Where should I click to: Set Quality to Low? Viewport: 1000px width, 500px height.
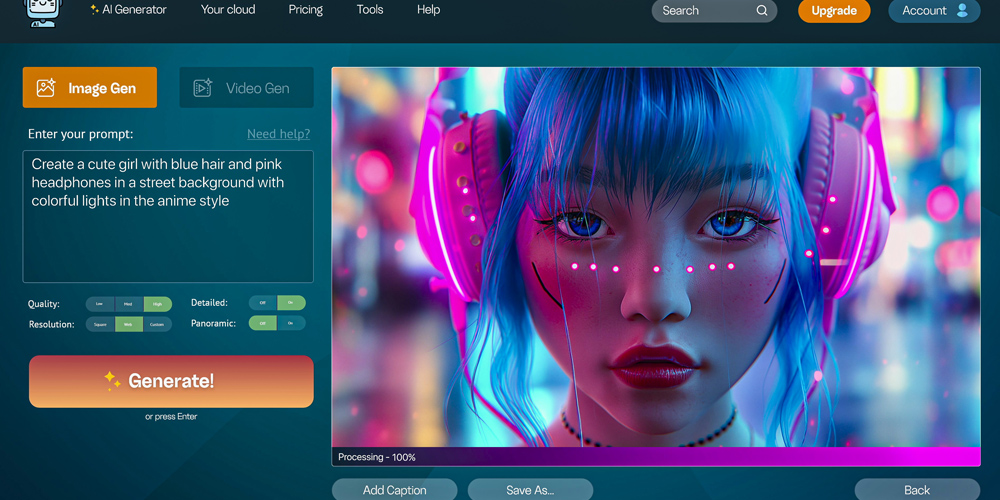coord(100,304)
